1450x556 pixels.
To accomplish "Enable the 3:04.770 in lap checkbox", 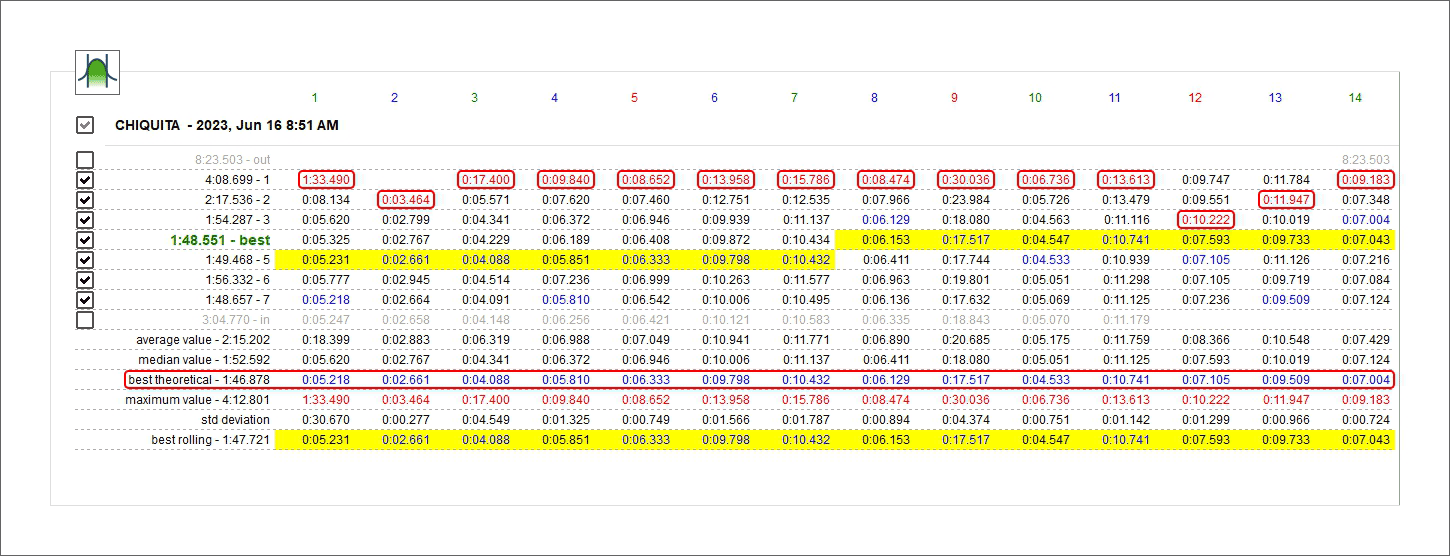I will click(x=86, y=320).
